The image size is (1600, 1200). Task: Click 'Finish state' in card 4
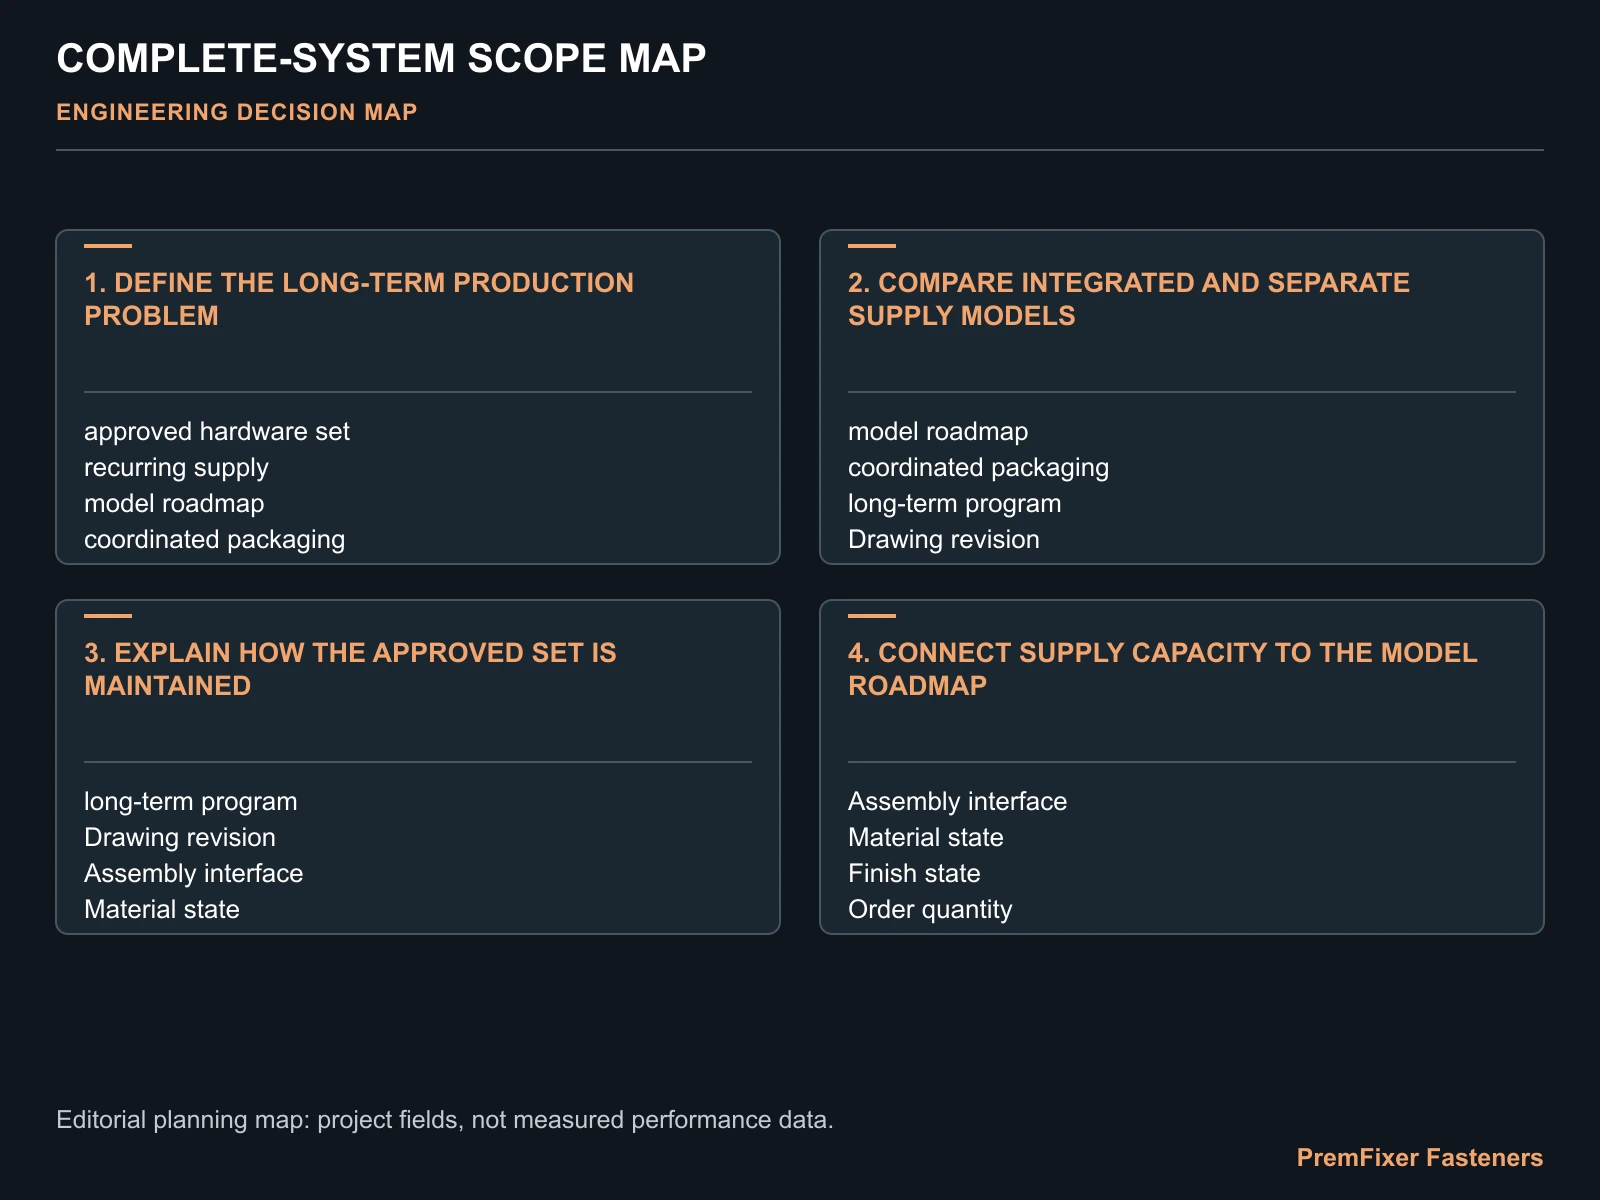[x=914, y=873]
